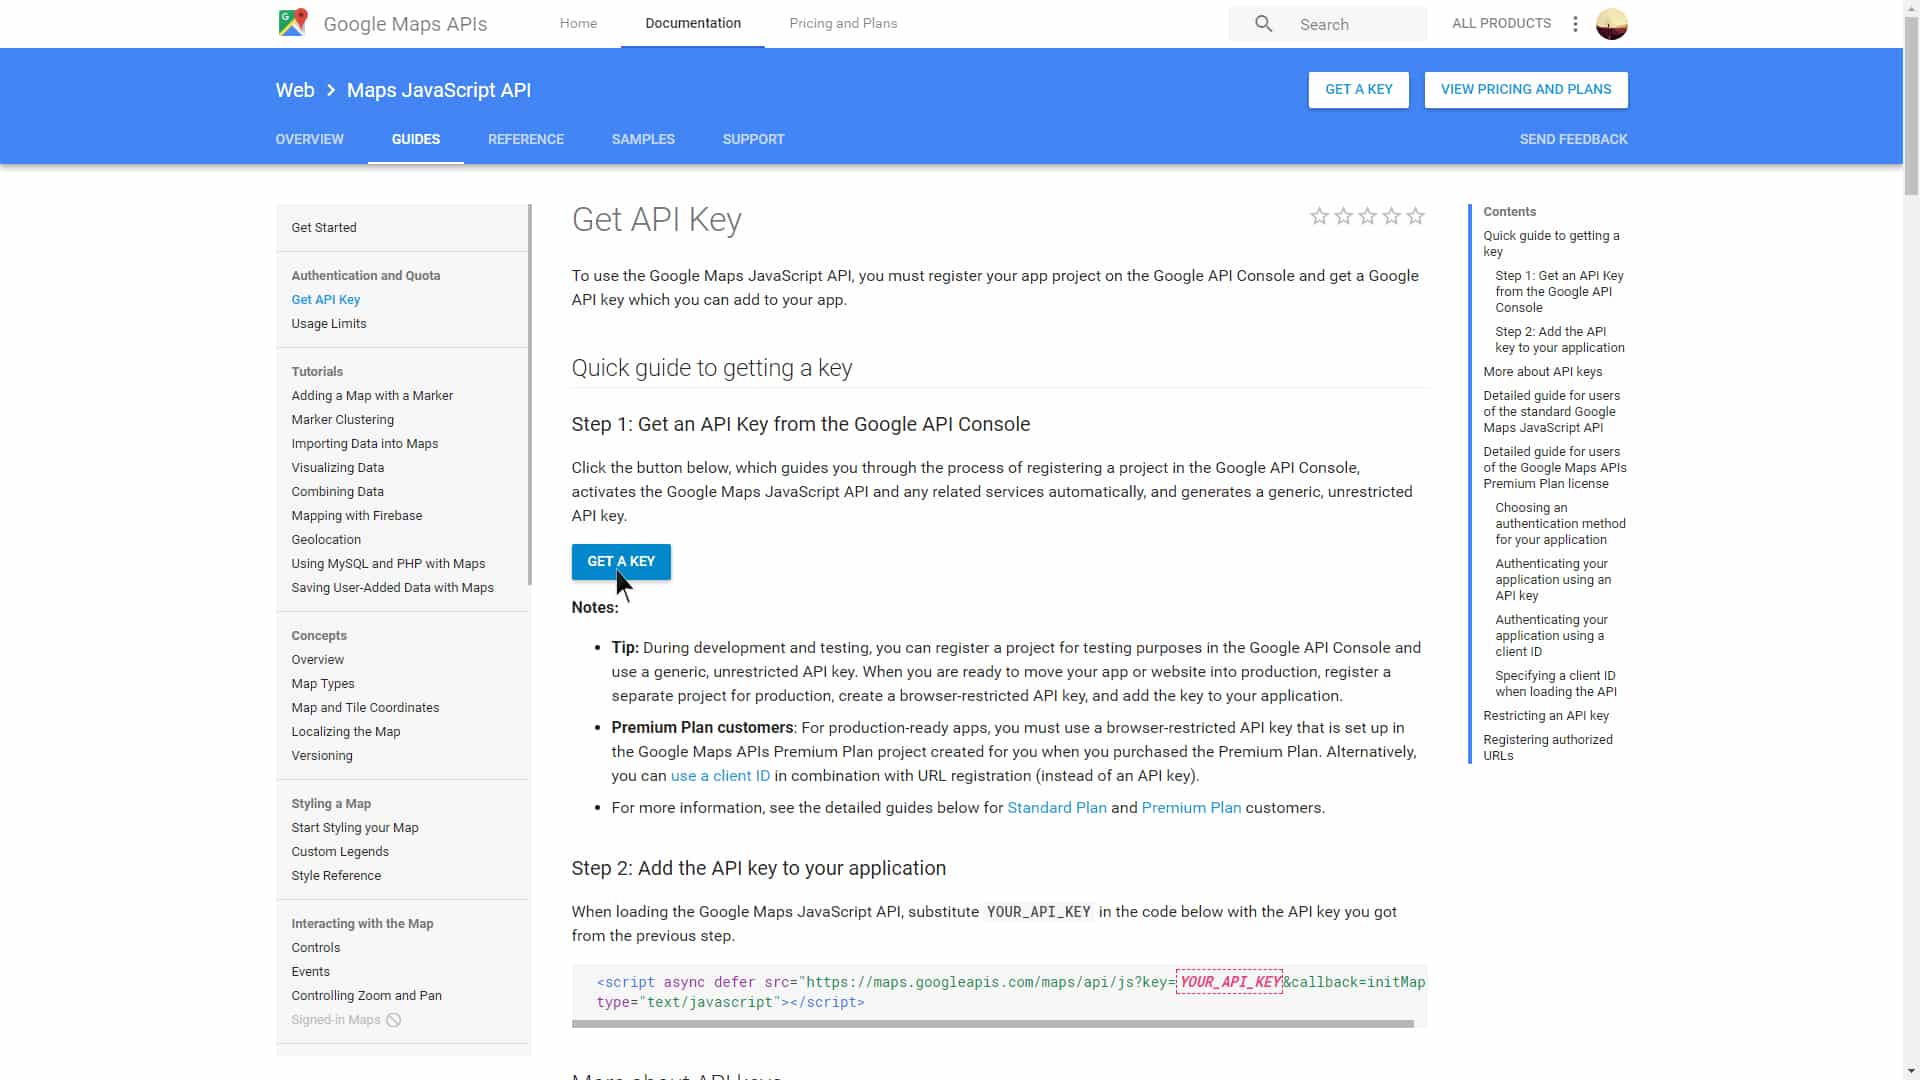Open Geolocation tutorial

[x=326, y=540]
